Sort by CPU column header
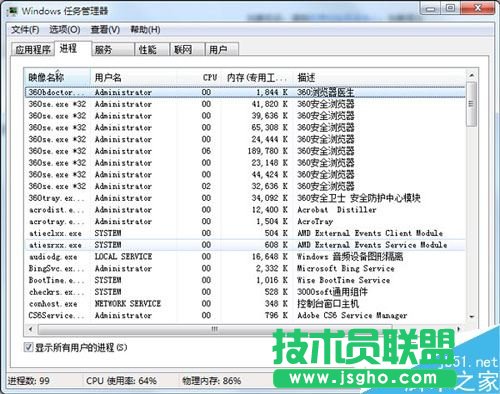The image size is (500, 394). point(199,78)
